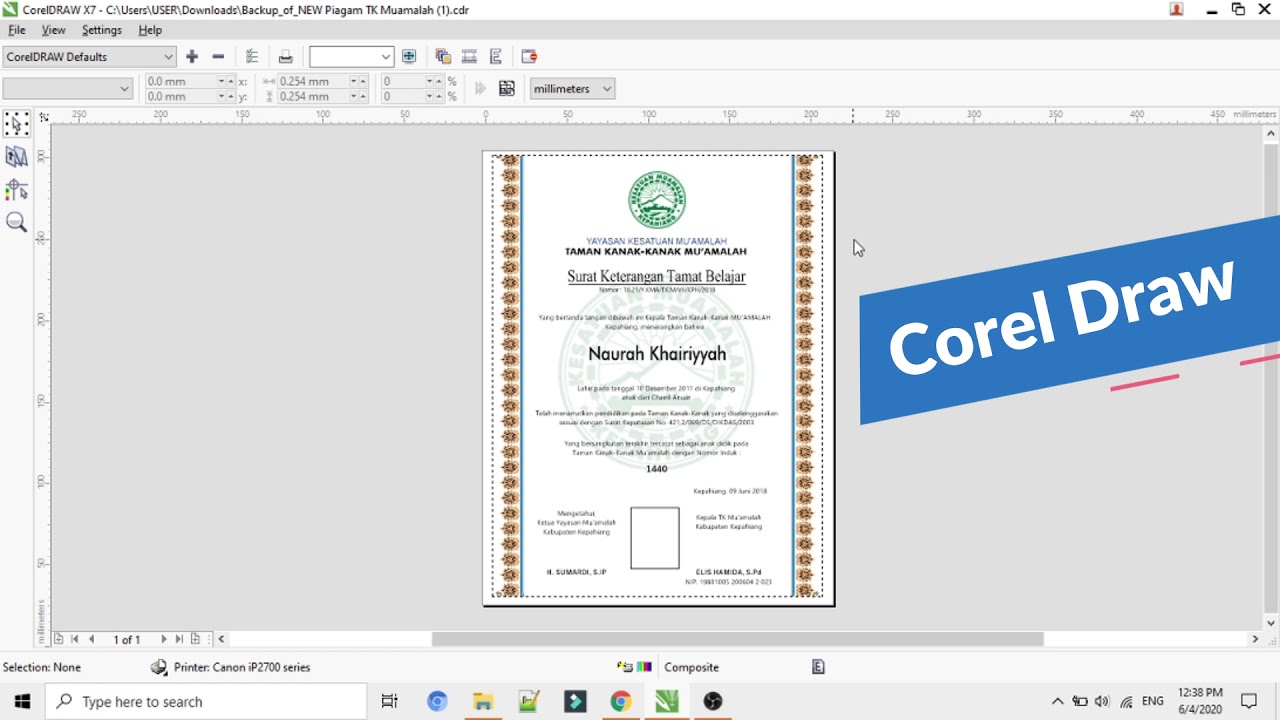Open File Explorer from taskbar
Image resolution: width=1280 pixels, height=720 pixels.
point(483,701)
